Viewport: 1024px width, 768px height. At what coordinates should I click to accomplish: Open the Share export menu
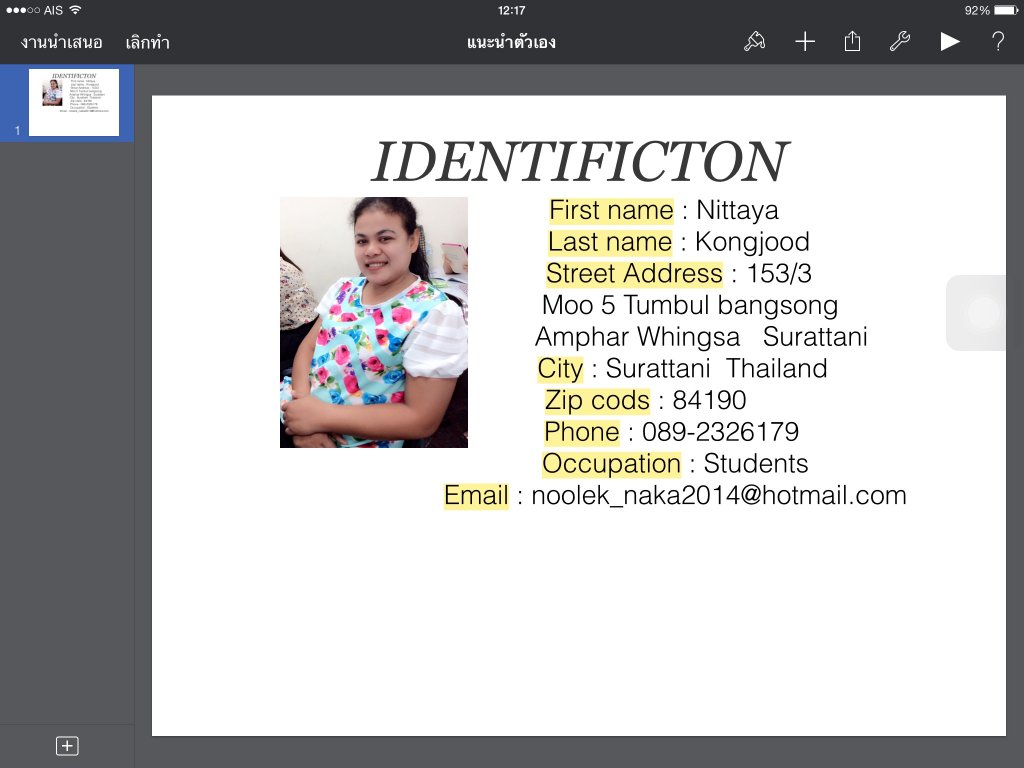click(x=852, y=41)
